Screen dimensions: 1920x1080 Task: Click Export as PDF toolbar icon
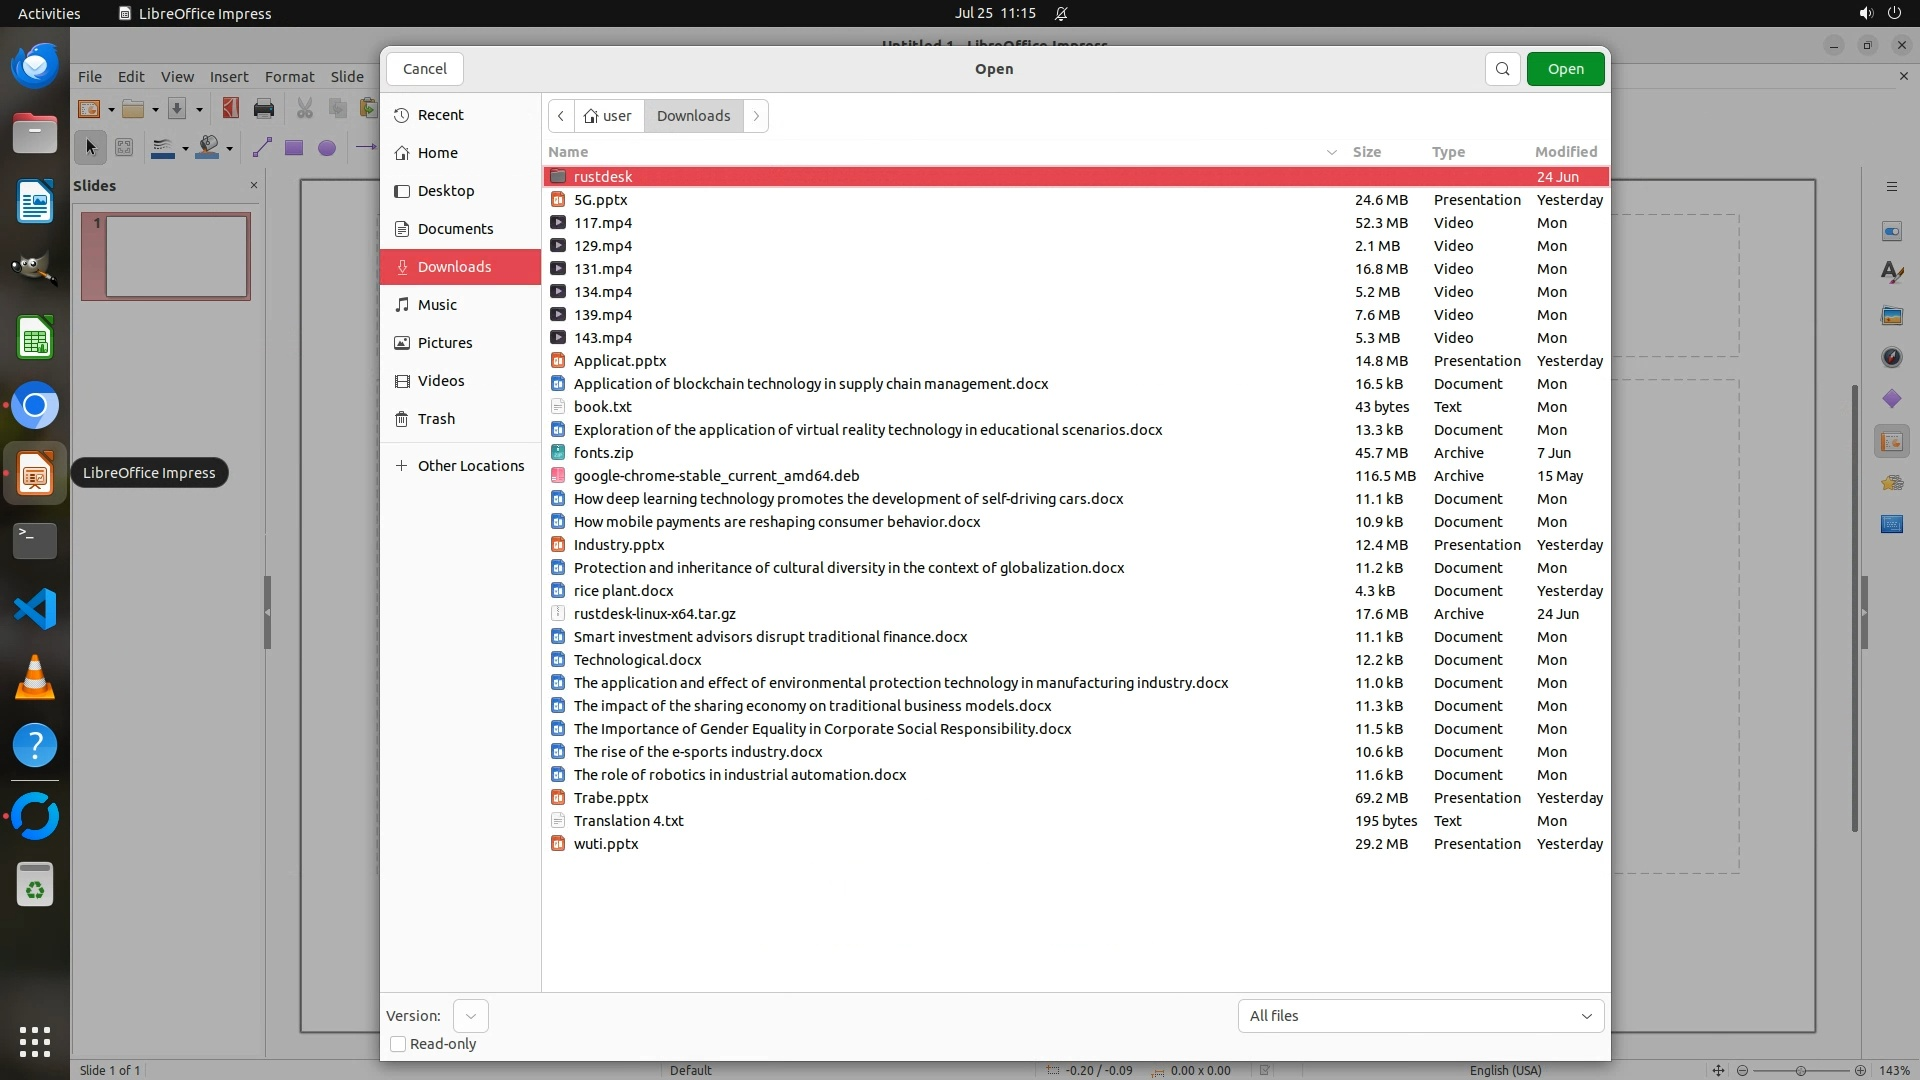231,109
